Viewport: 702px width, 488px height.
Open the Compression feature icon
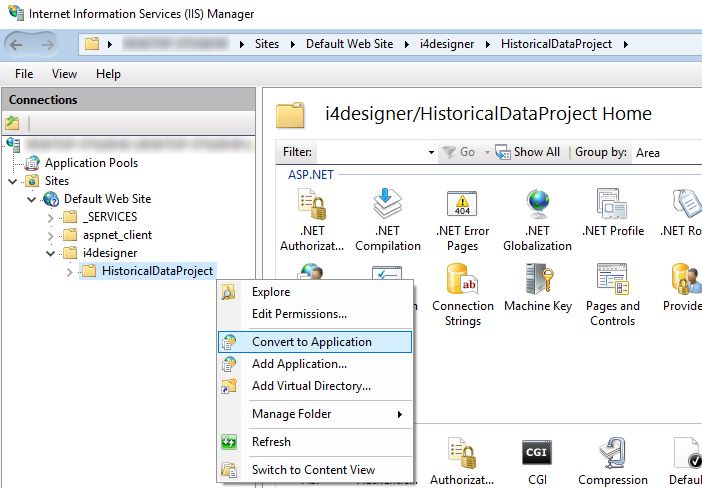click(x=612, y=452)
